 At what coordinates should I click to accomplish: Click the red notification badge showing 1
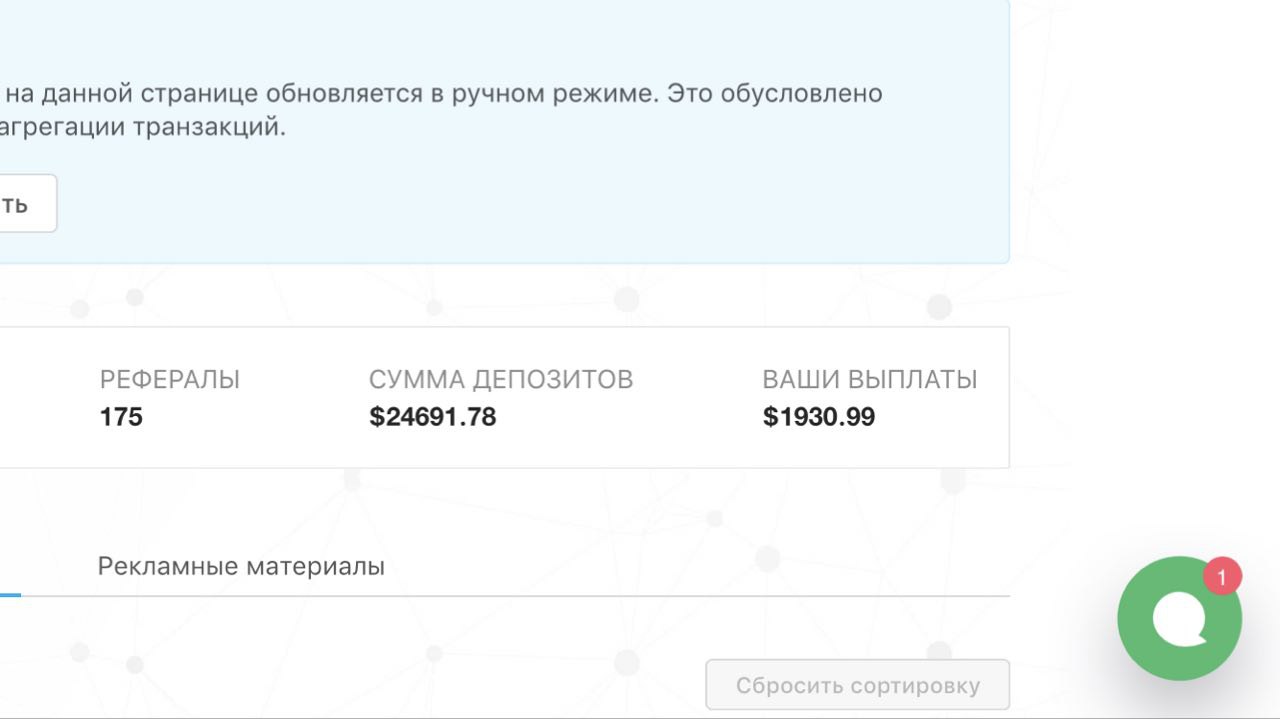1222,577
